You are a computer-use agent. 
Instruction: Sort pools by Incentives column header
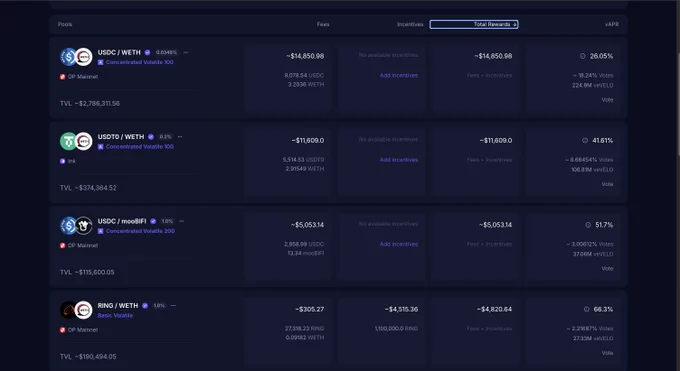pyautogui.click(x=410, y=24)
